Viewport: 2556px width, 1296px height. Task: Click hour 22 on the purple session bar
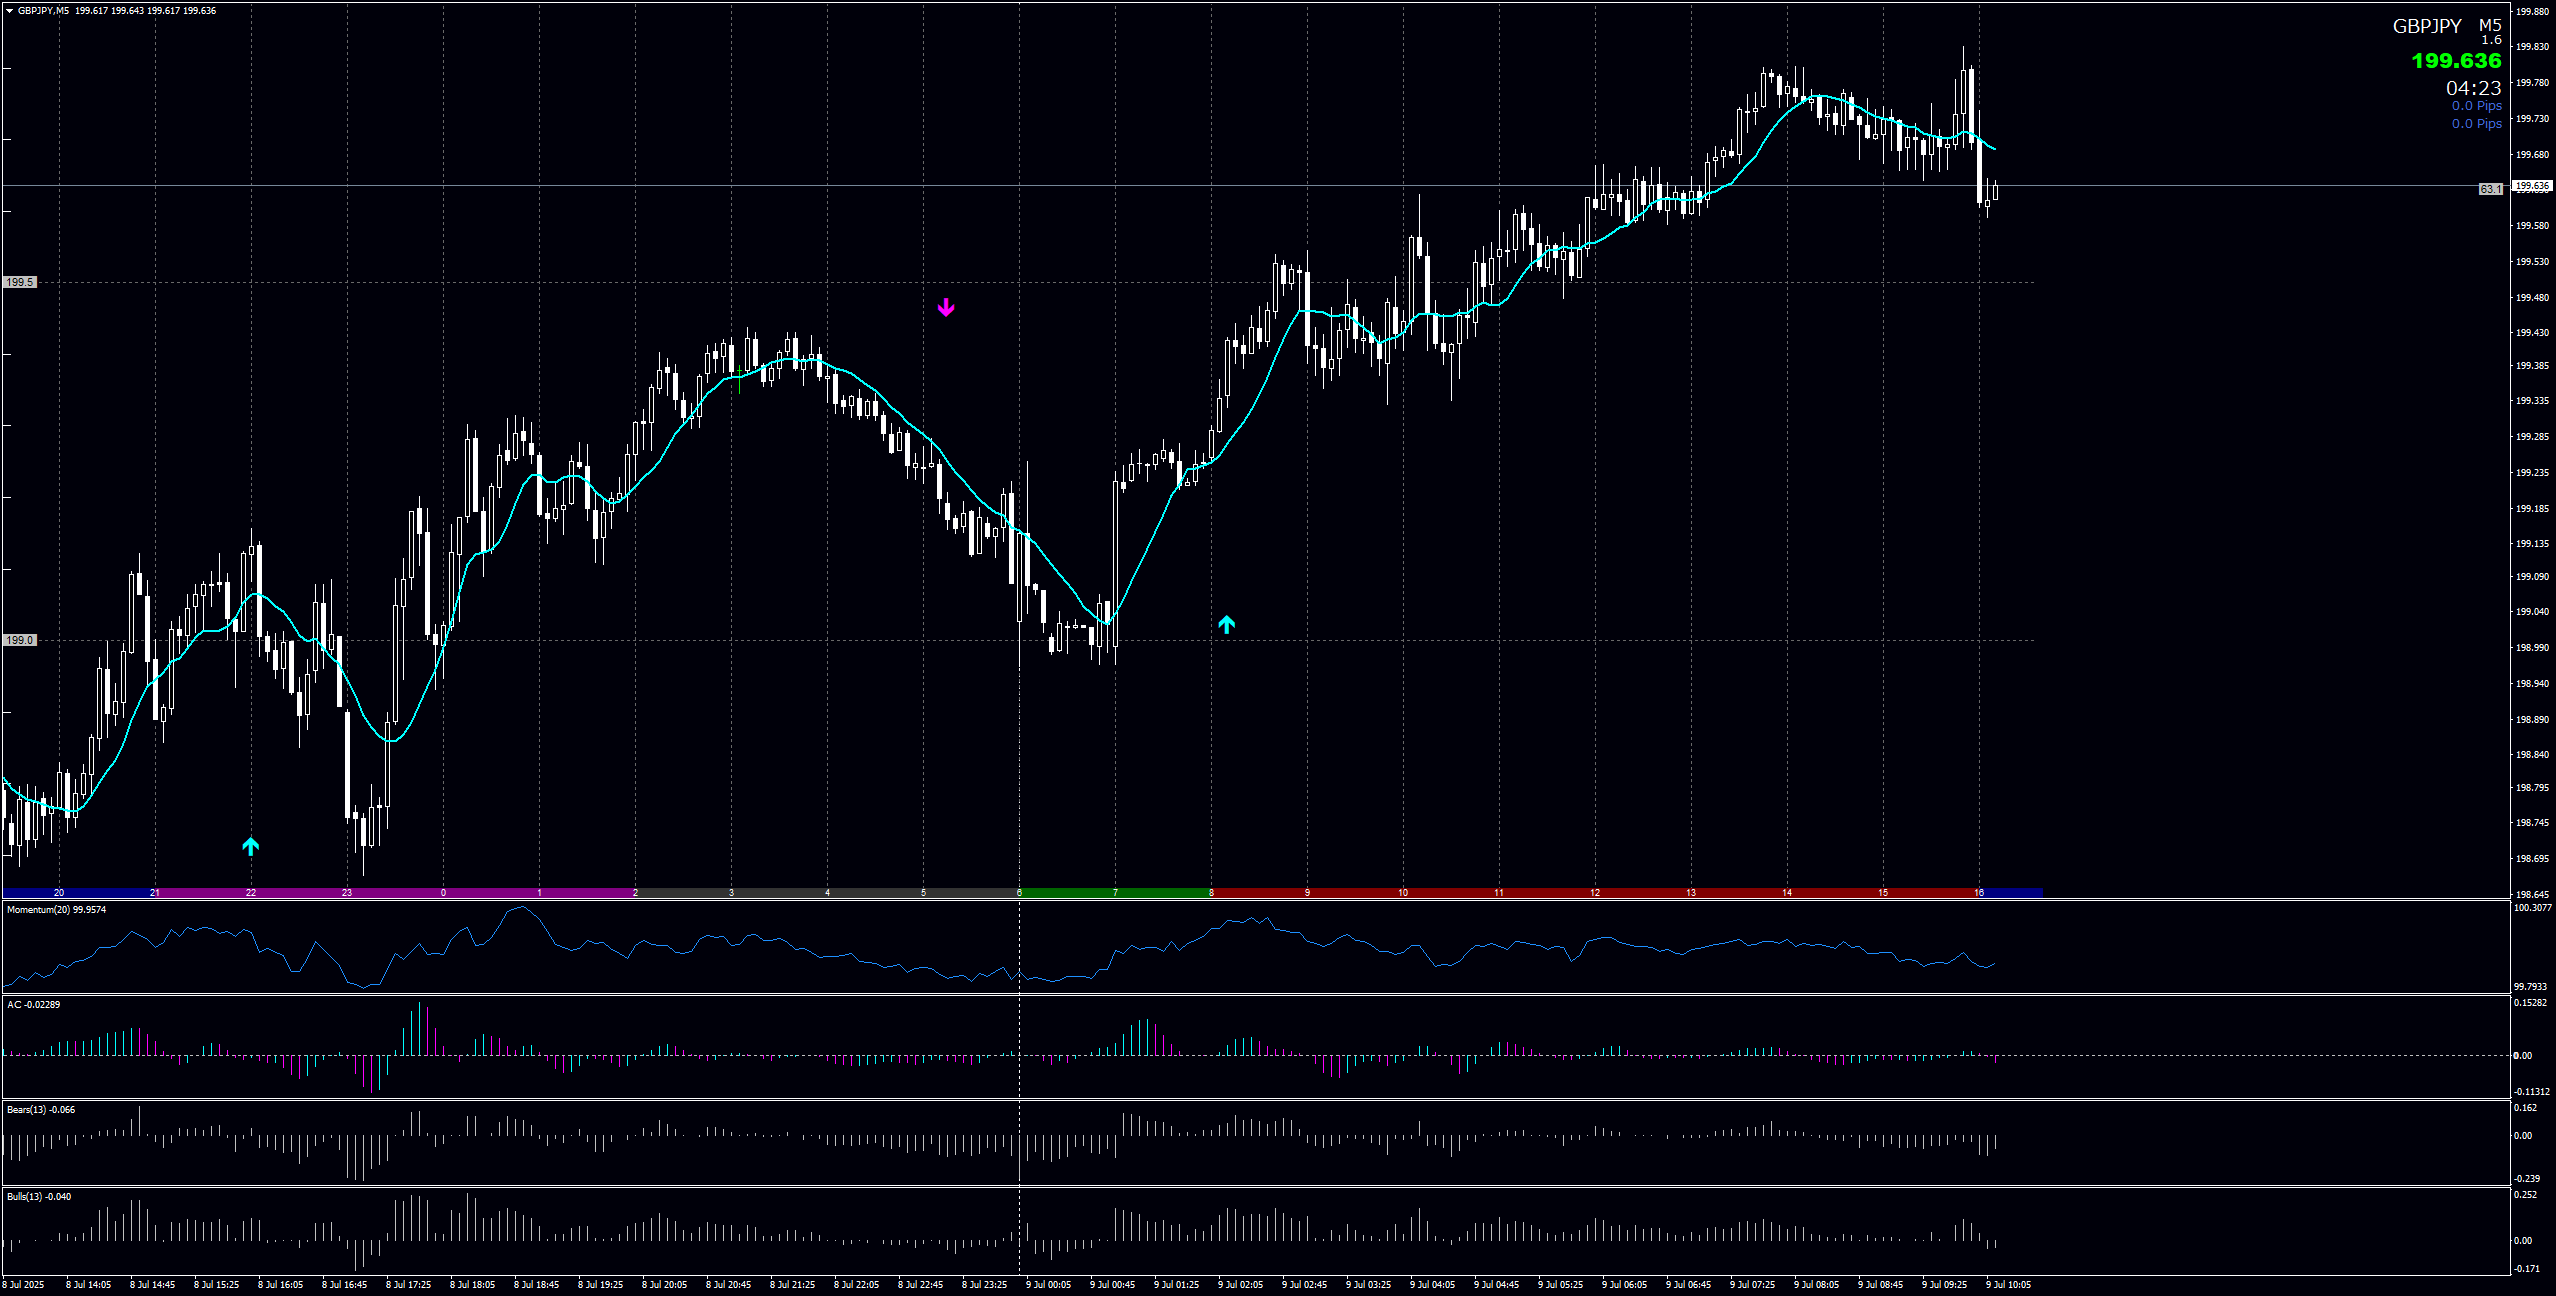251,893
